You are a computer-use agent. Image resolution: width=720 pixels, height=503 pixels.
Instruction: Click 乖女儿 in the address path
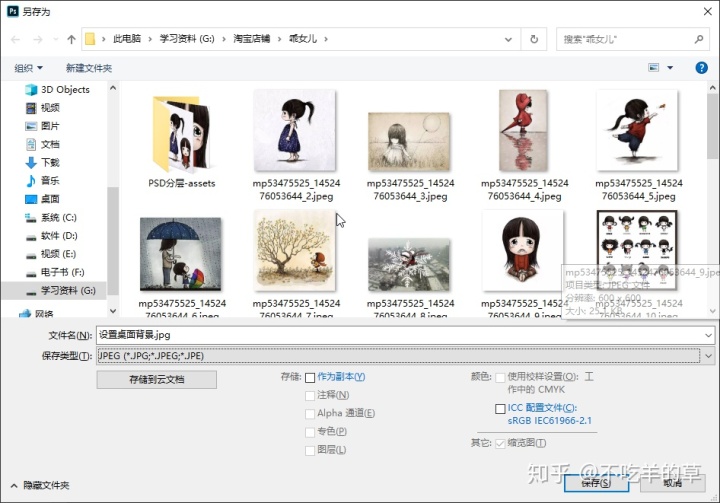[x=303, y=39]
